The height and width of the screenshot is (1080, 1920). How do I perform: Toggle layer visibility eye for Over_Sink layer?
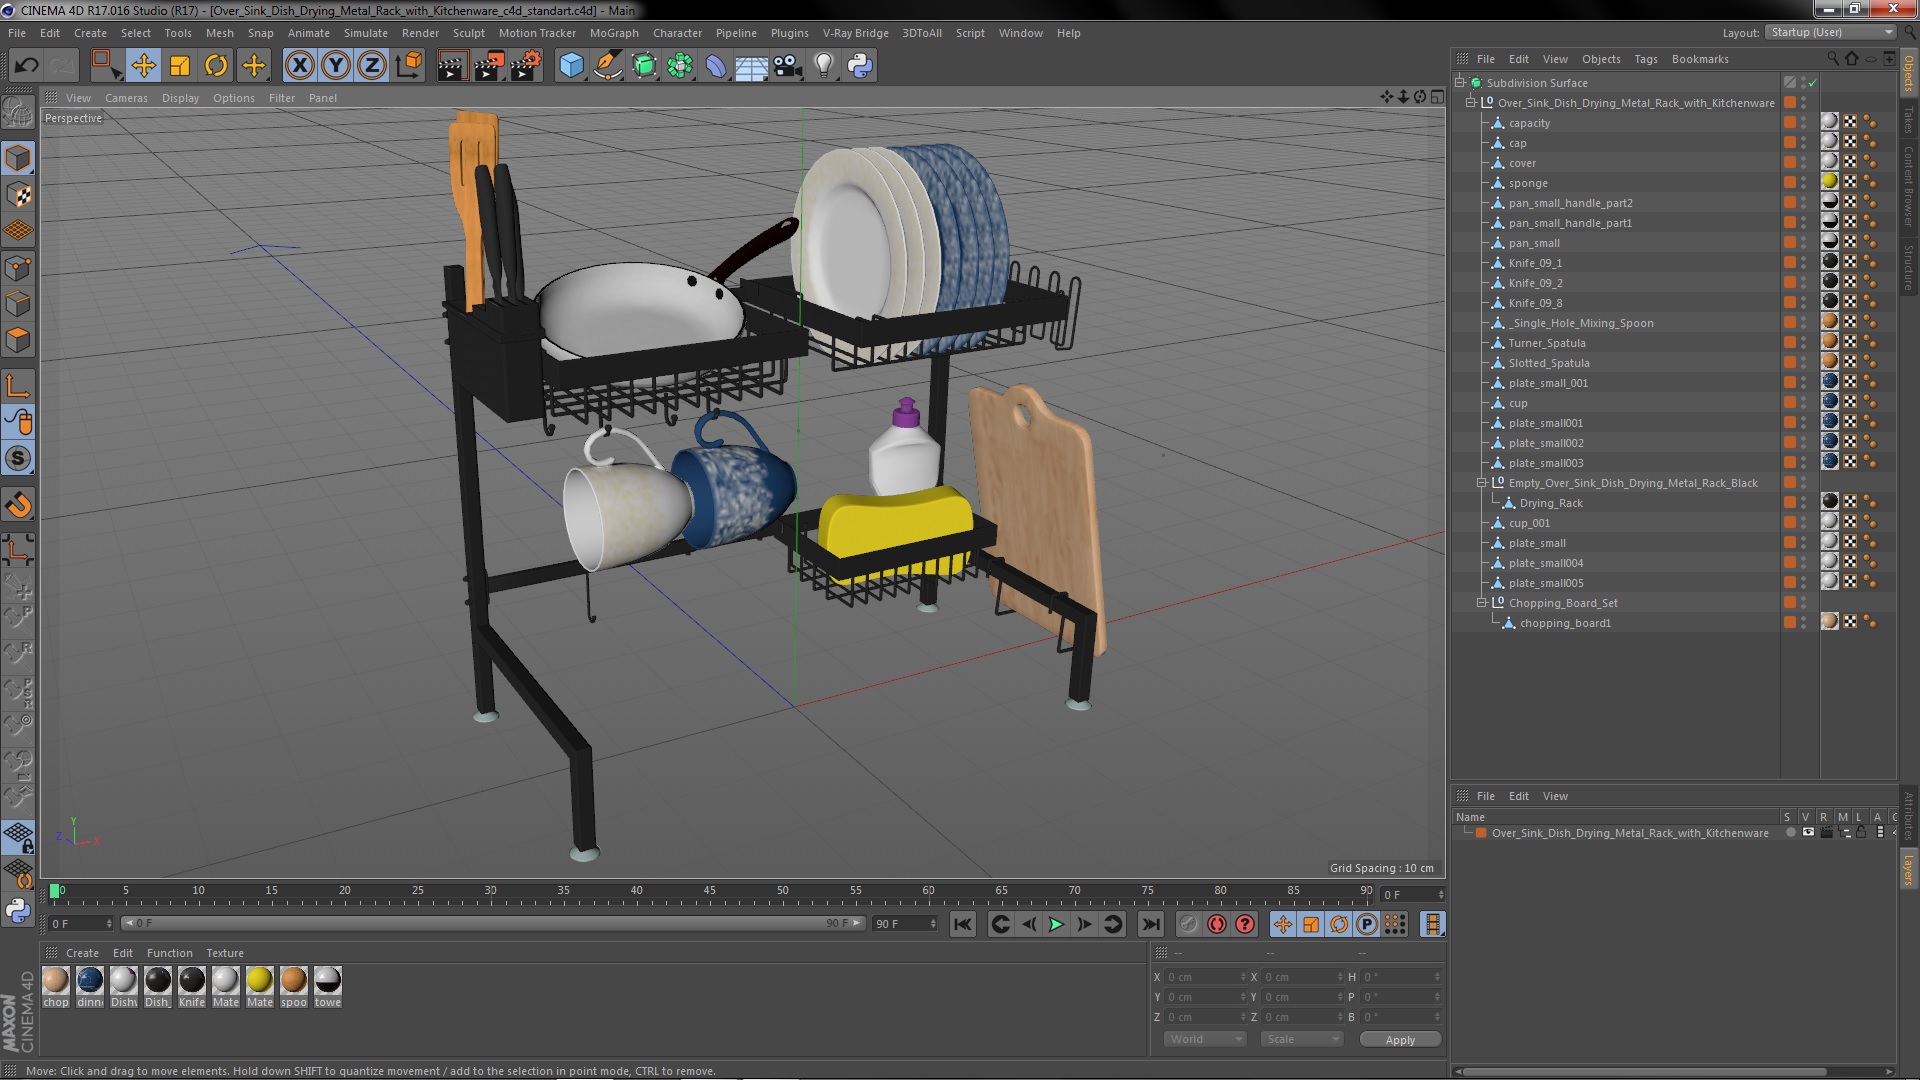click(1808, 833)
